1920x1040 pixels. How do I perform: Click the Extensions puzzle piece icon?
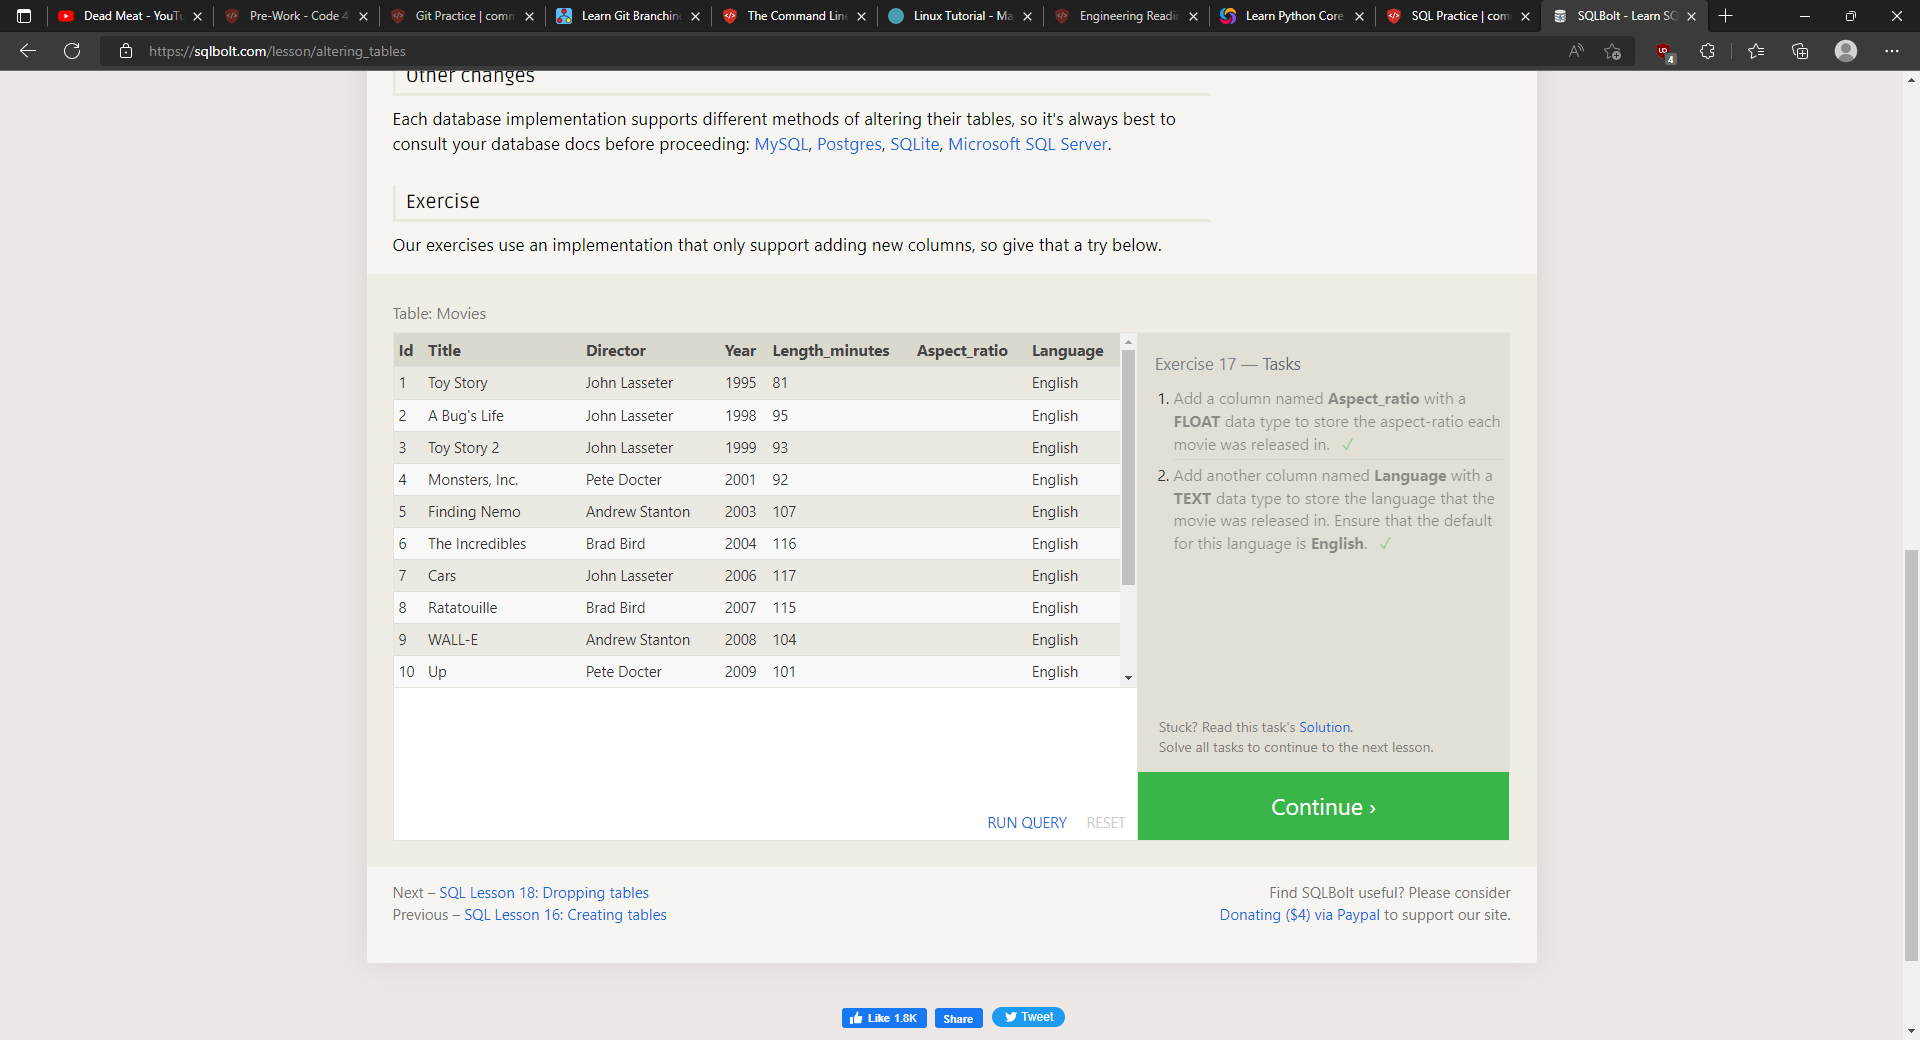[x=1707, y=51]
